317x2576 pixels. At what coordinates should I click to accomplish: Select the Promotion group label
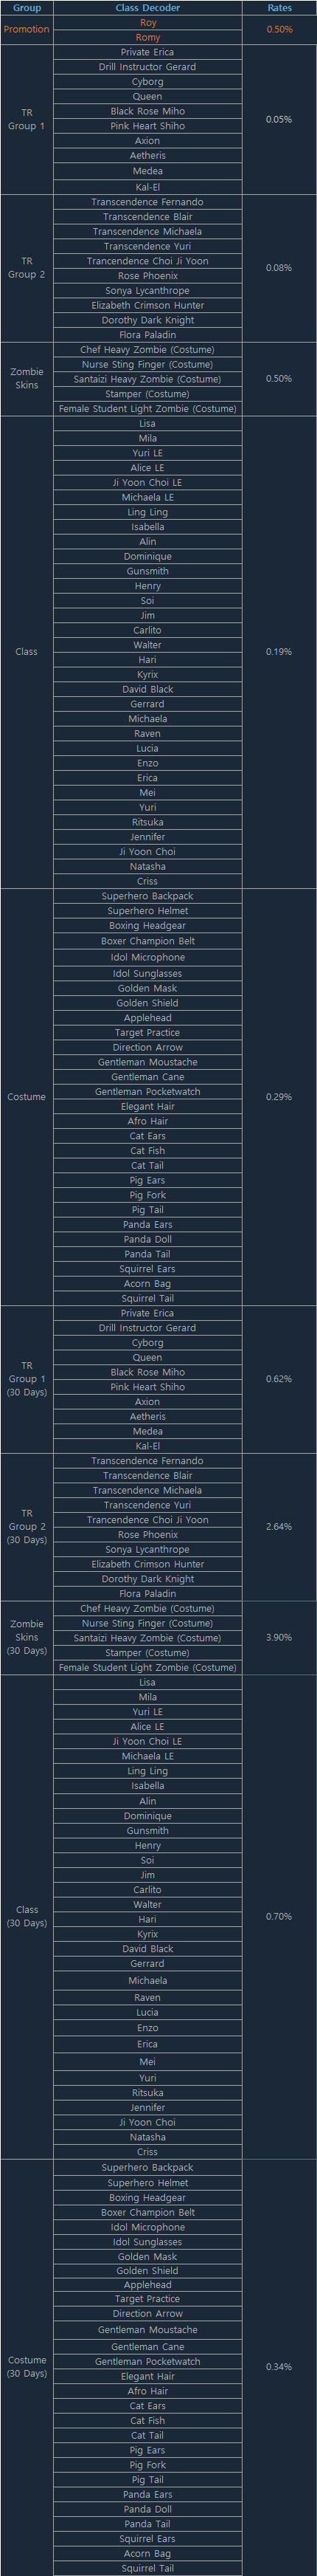(27, 30)
